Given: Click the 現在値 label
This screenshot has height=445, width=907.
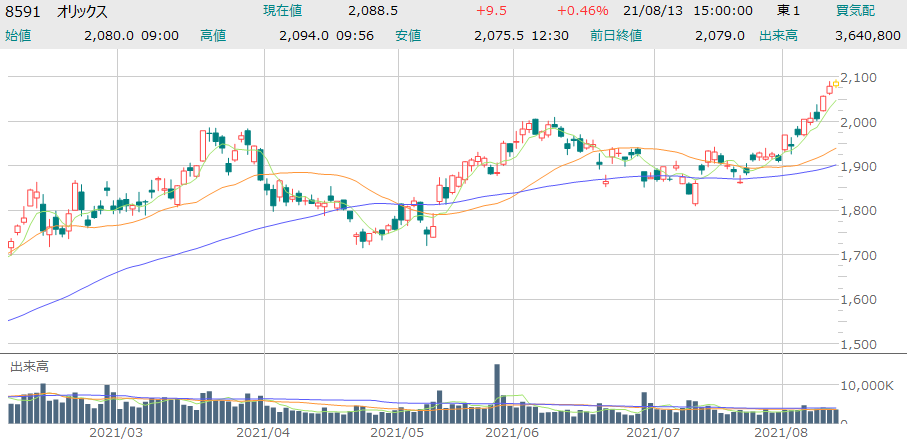Looking at the screenshot, I should click(x=283, y=11).
